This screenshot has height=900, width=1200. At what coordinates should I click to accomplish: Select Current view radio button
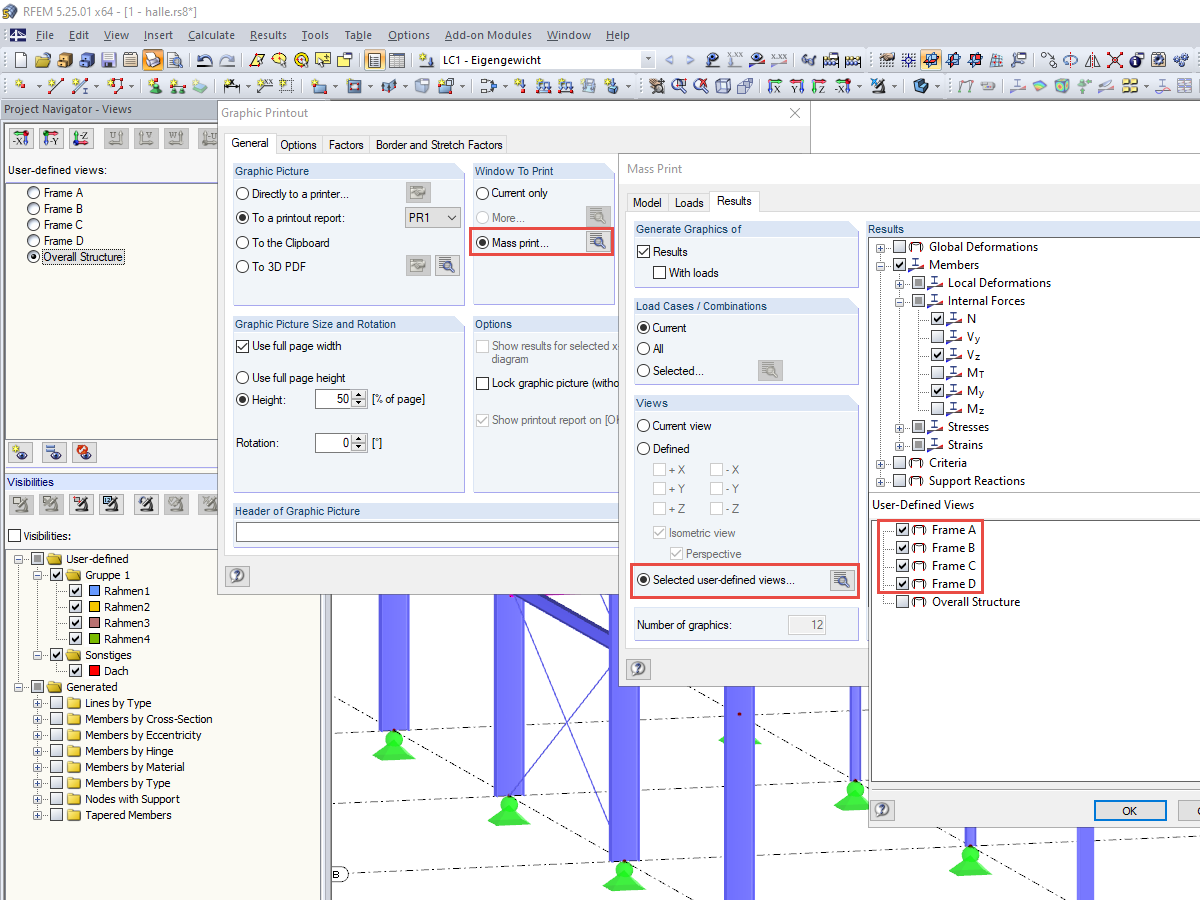[643, 426]
